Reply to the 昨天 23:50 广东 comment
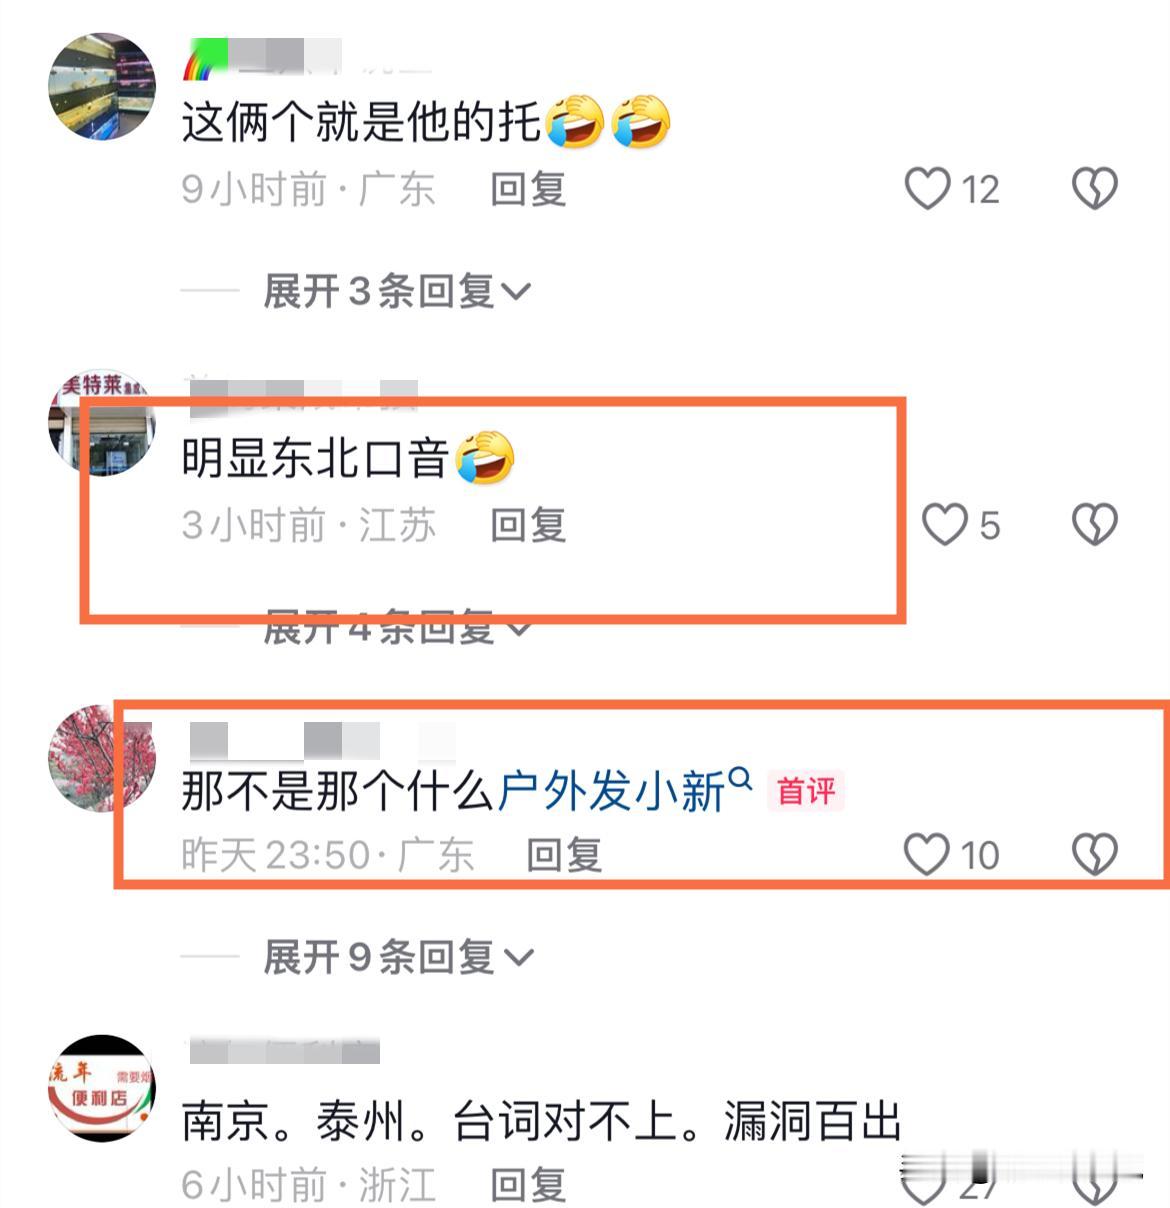The image size is (1170, 1208). click(565, 855)
